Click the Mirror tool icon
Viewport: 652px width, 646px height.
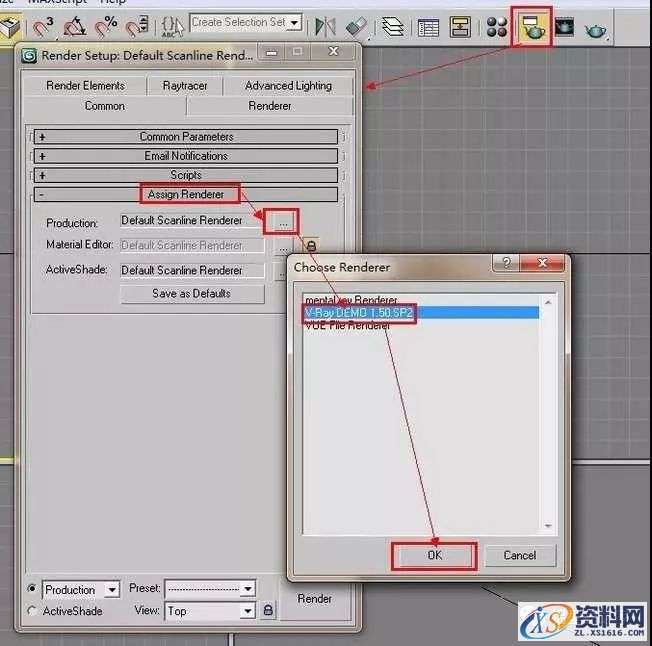325,27
